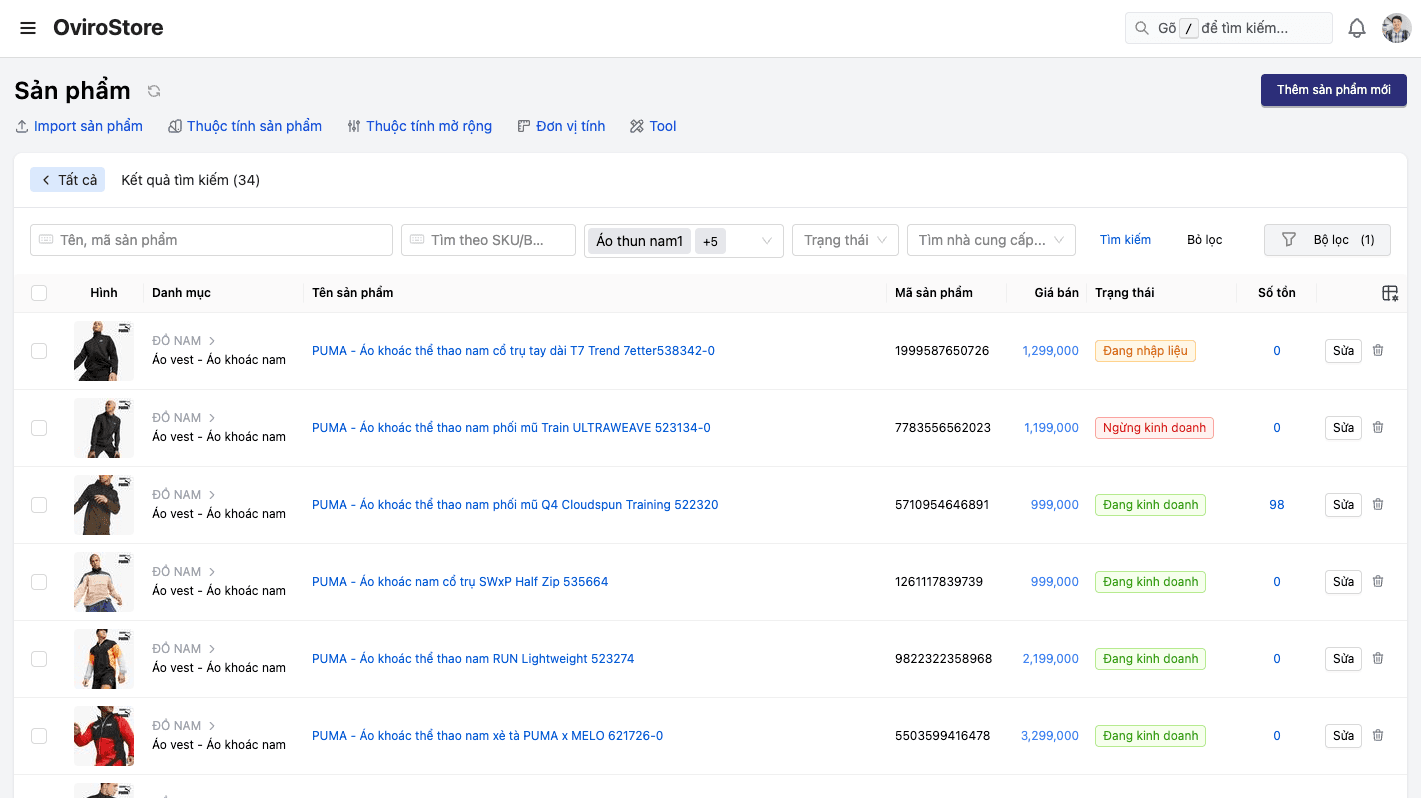Image resolution: width=1421 pixels, height=798 pixels.
Task: Open Thuộc tính mở rộng
Action: pyautogui.click(x=420, y=126)
